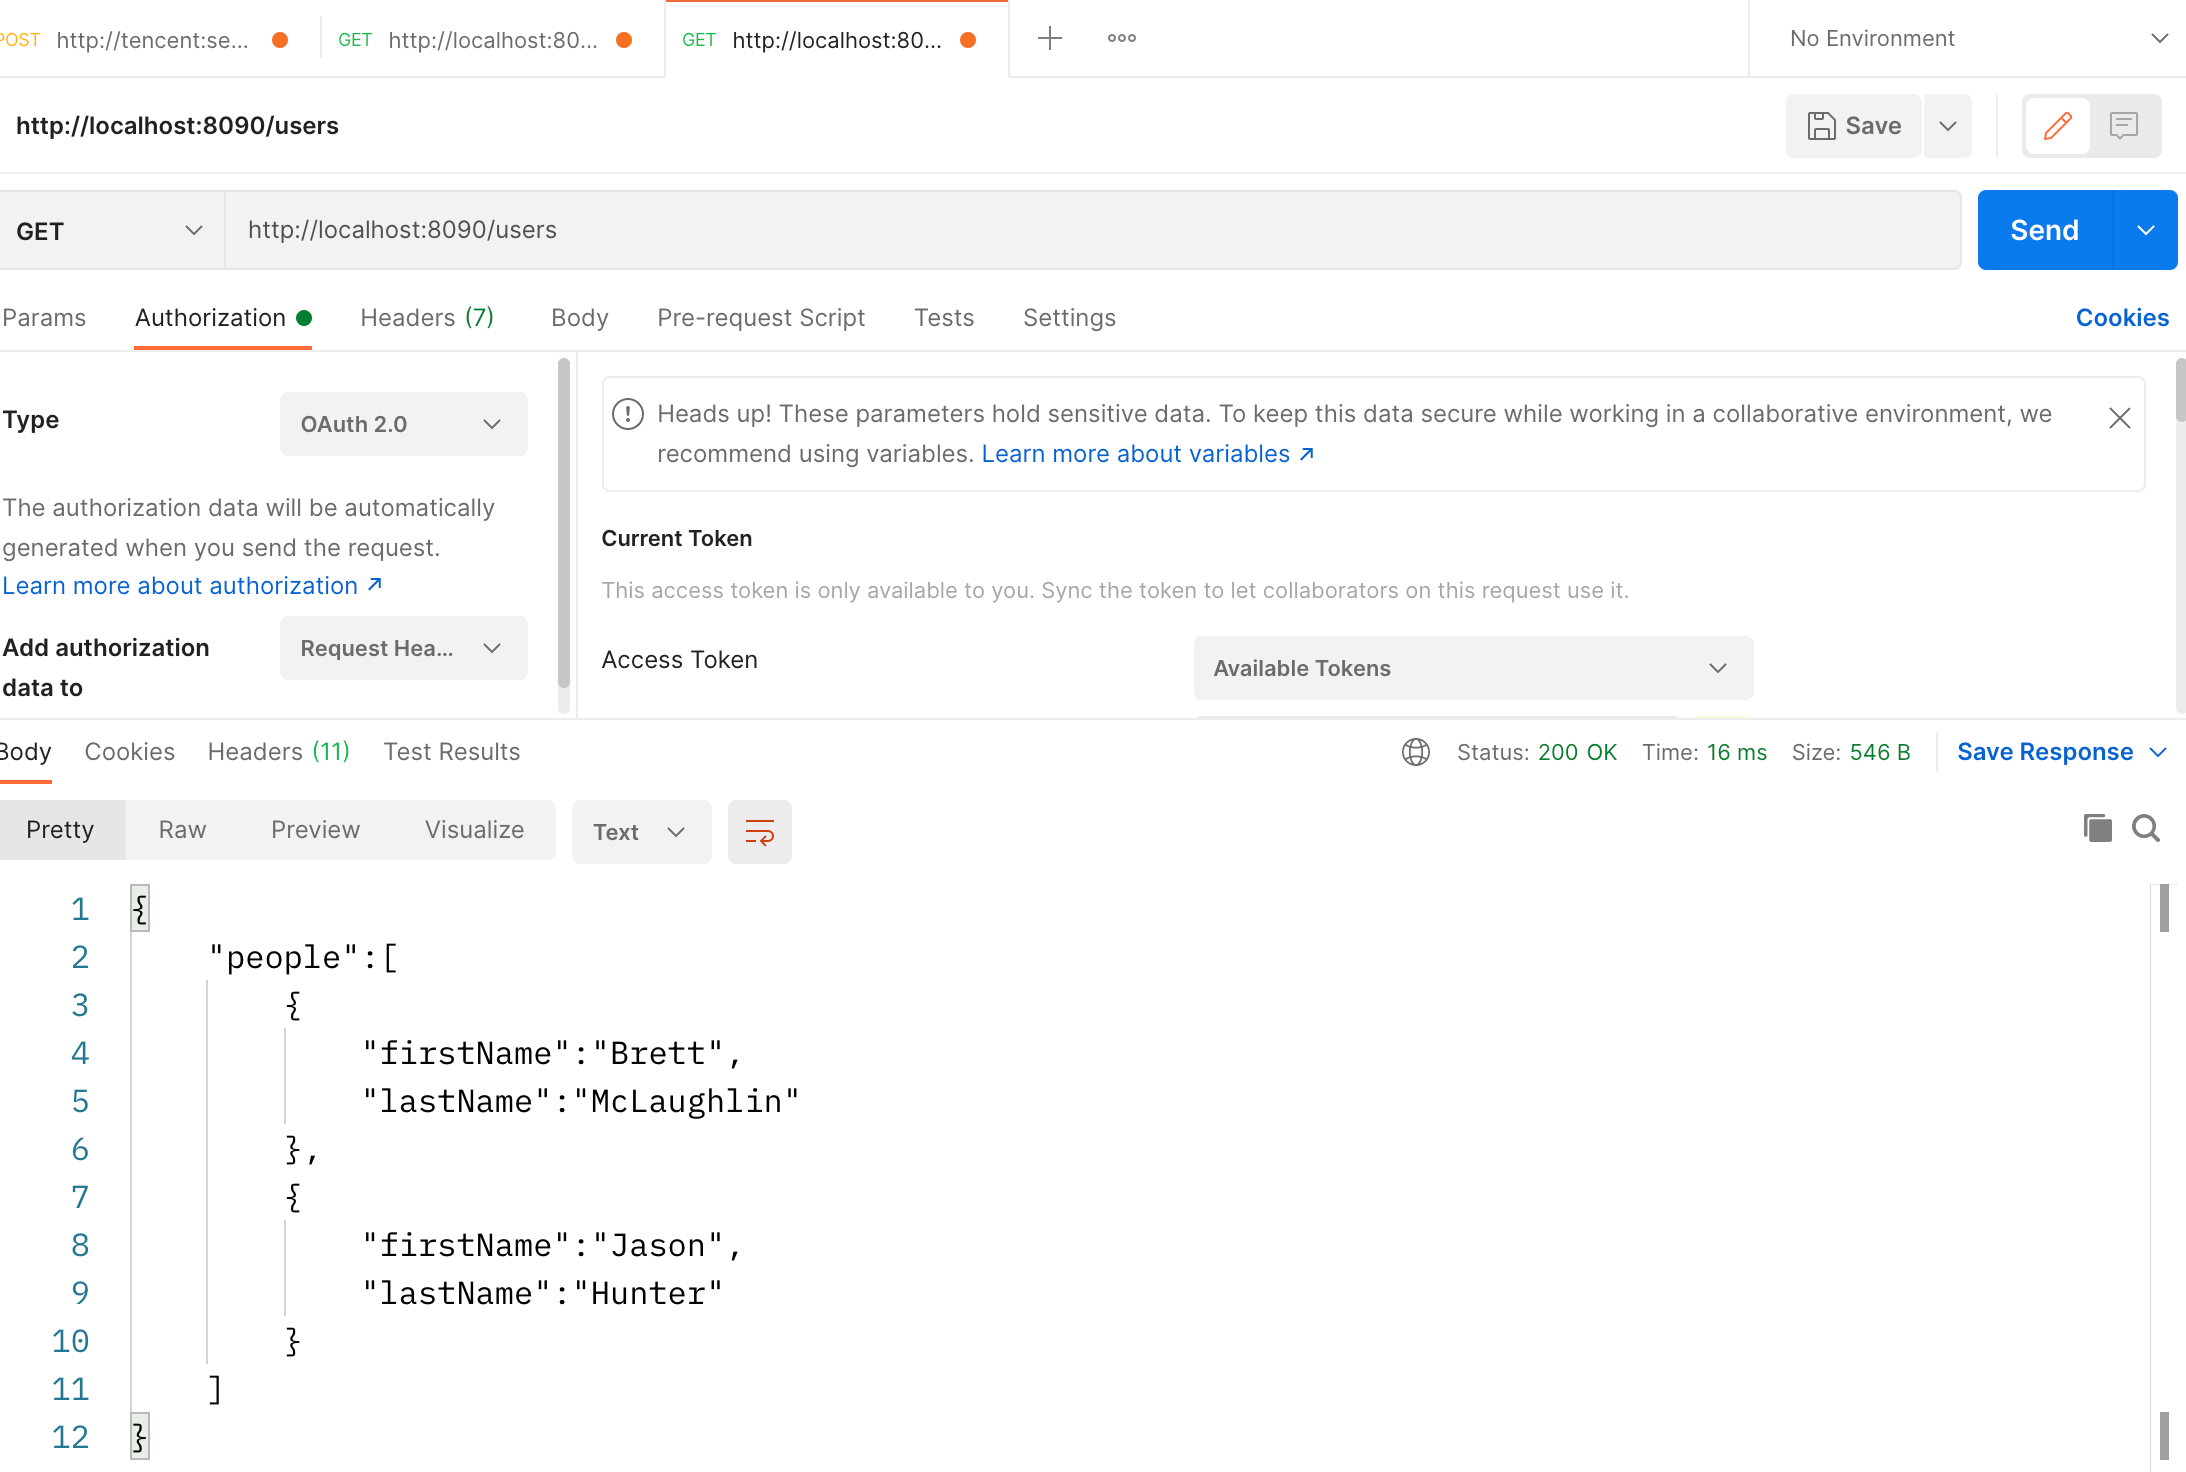Switch to the Pre-request Script tab
This screenshot has height=1472, width=2186.
760,318
